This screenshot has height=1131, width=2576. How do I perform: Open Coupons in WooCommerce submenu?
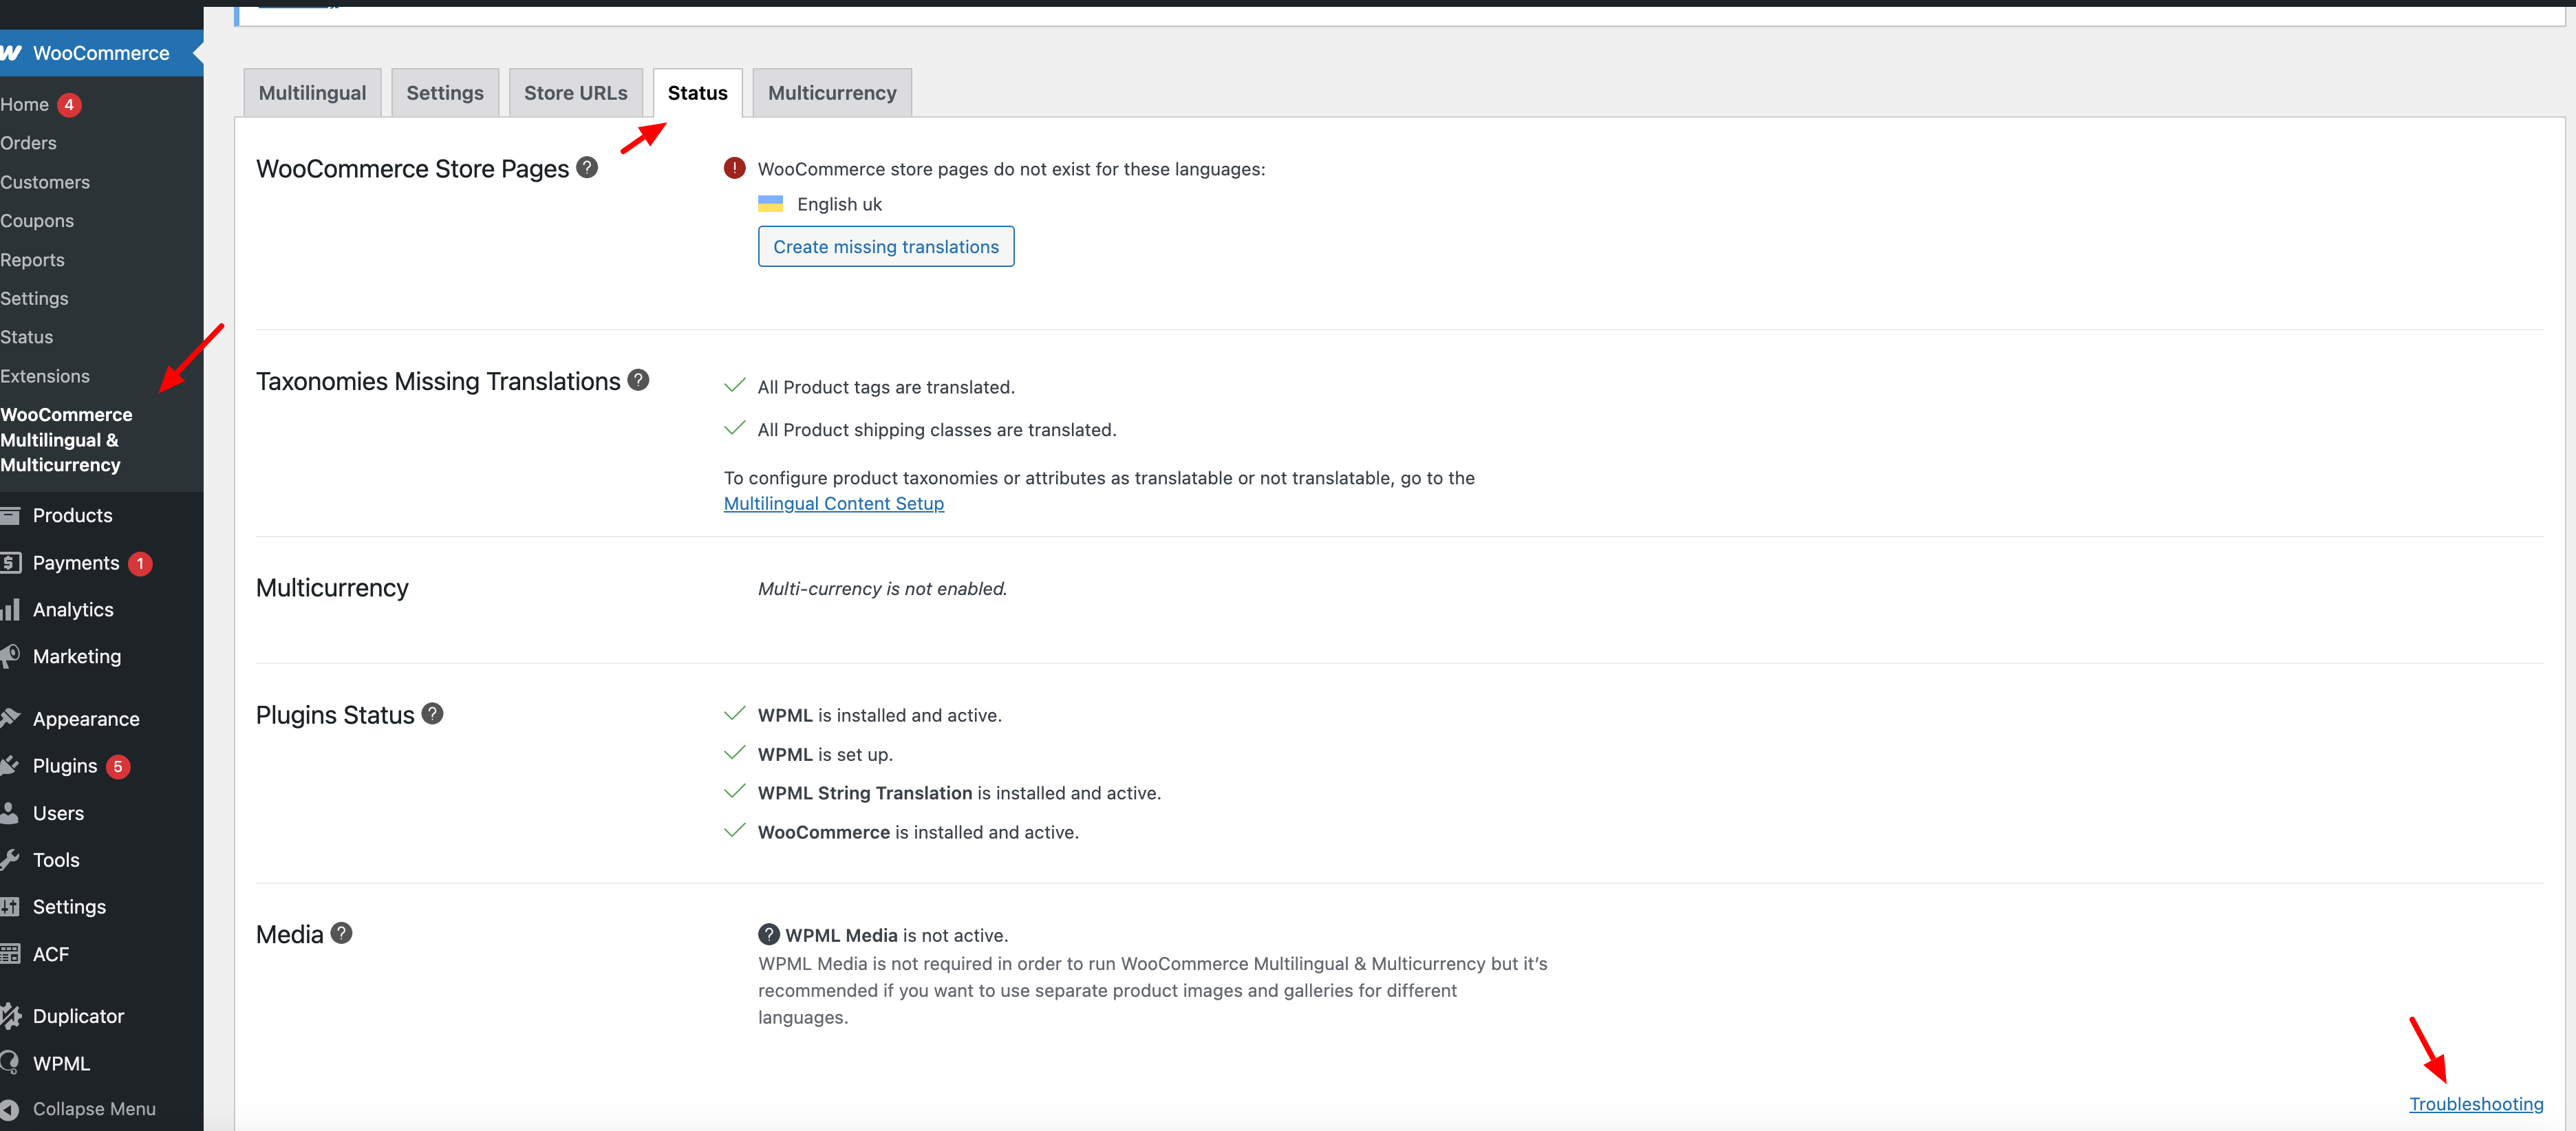click(37, 221)
